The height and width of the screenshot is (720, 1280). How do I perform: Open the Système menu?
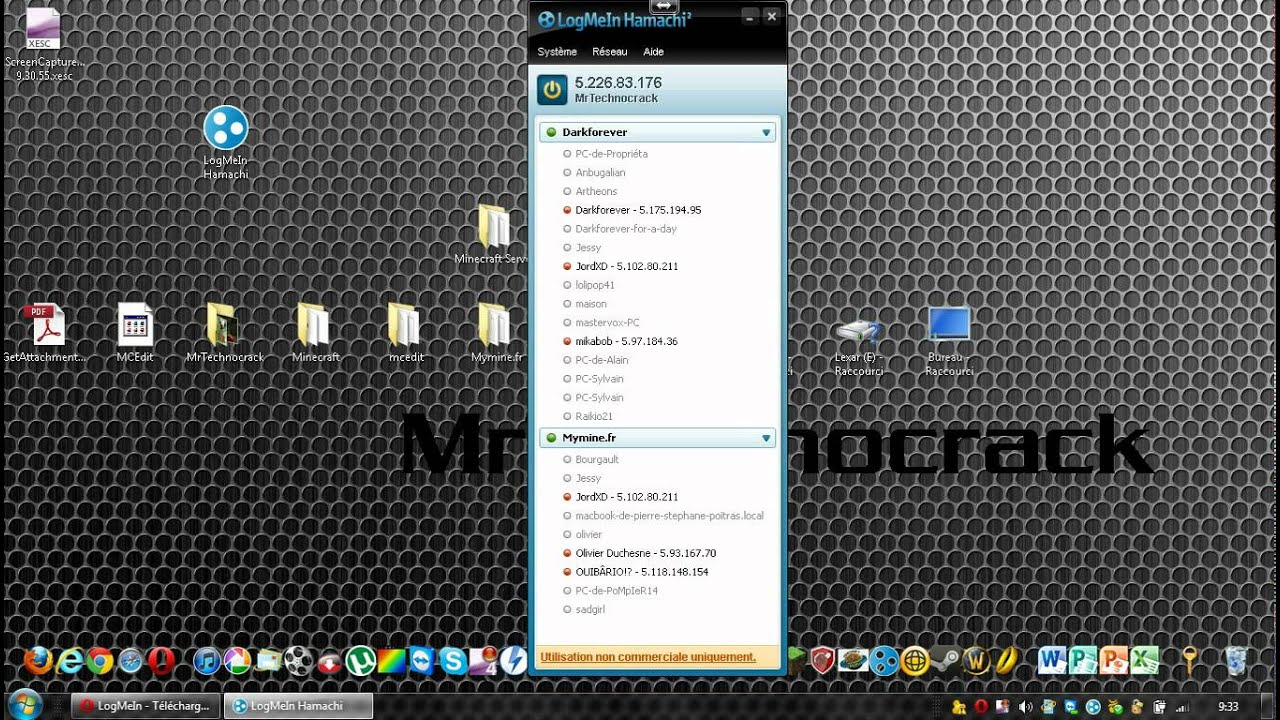pos(557,52)
